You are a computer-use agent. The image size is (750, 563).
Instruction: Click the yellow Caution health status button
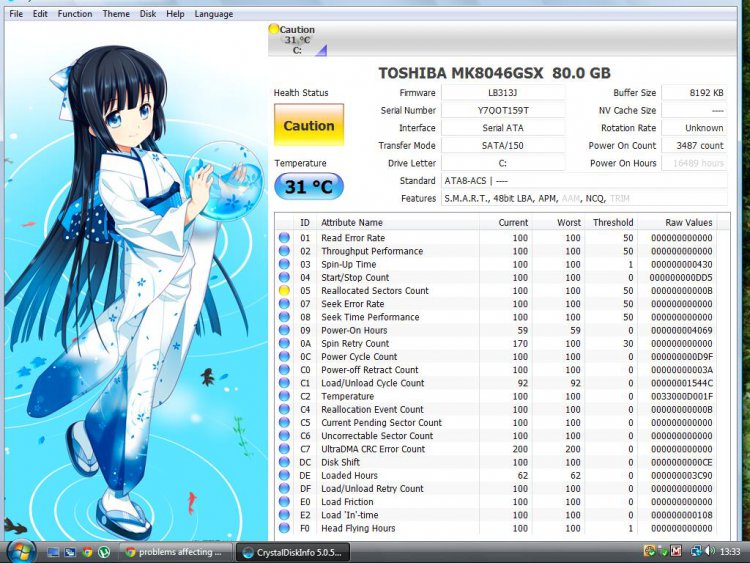pos(309,125)
